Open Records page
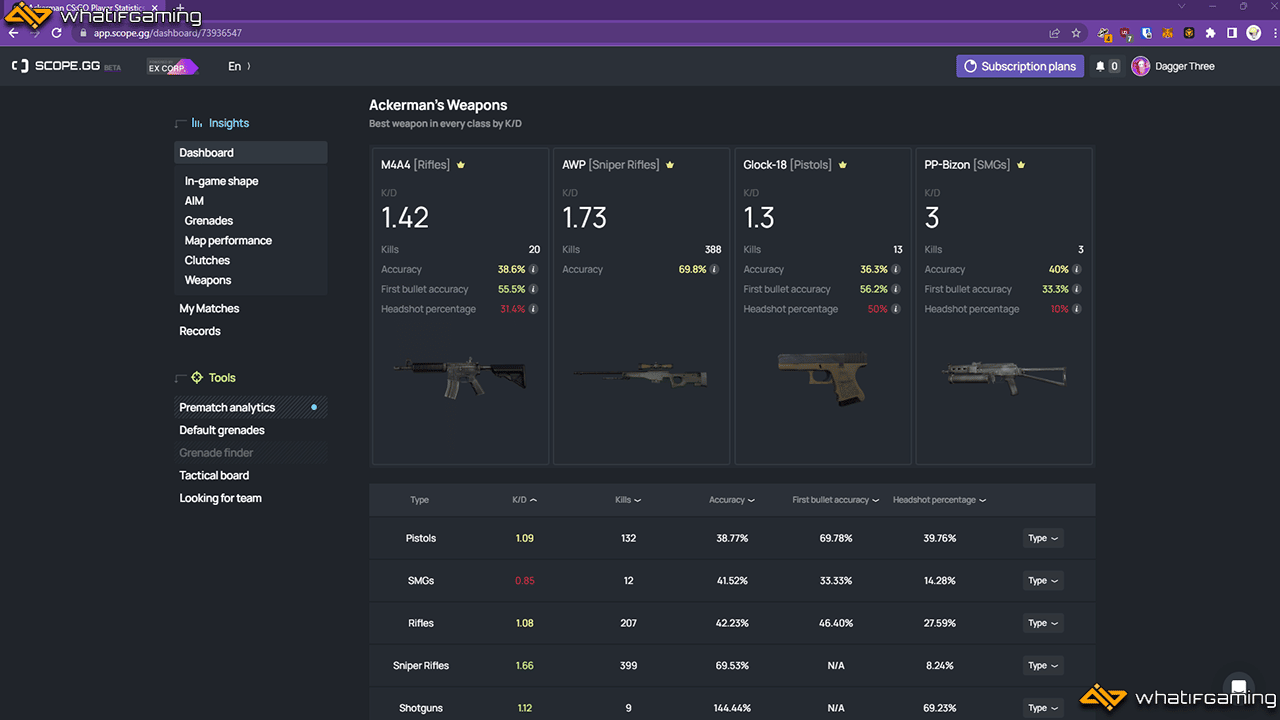This screenshot has height=720, width=1280. tap(200, 331)
